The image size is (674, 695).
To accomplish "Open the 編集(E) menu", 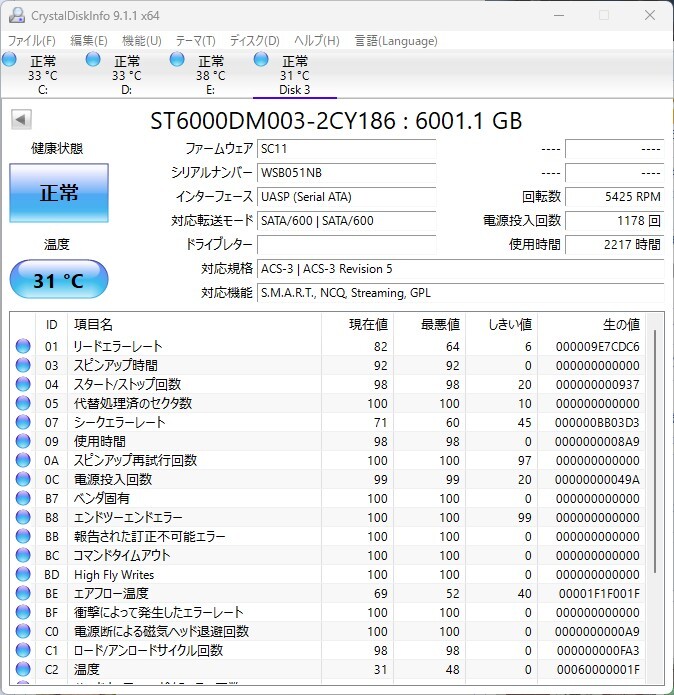I will [x=89, y=41].
